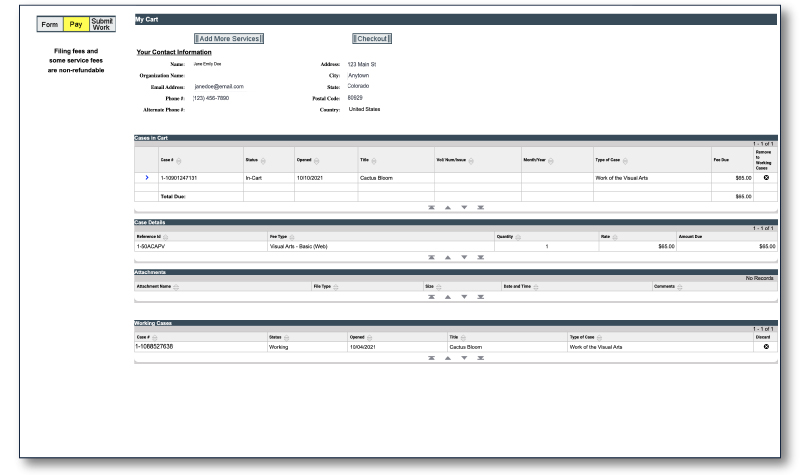The height and width of the screenshot is (475, 800).
Task: Sort Cases in Cart by Case # column
Action: (x=178, y=158)
